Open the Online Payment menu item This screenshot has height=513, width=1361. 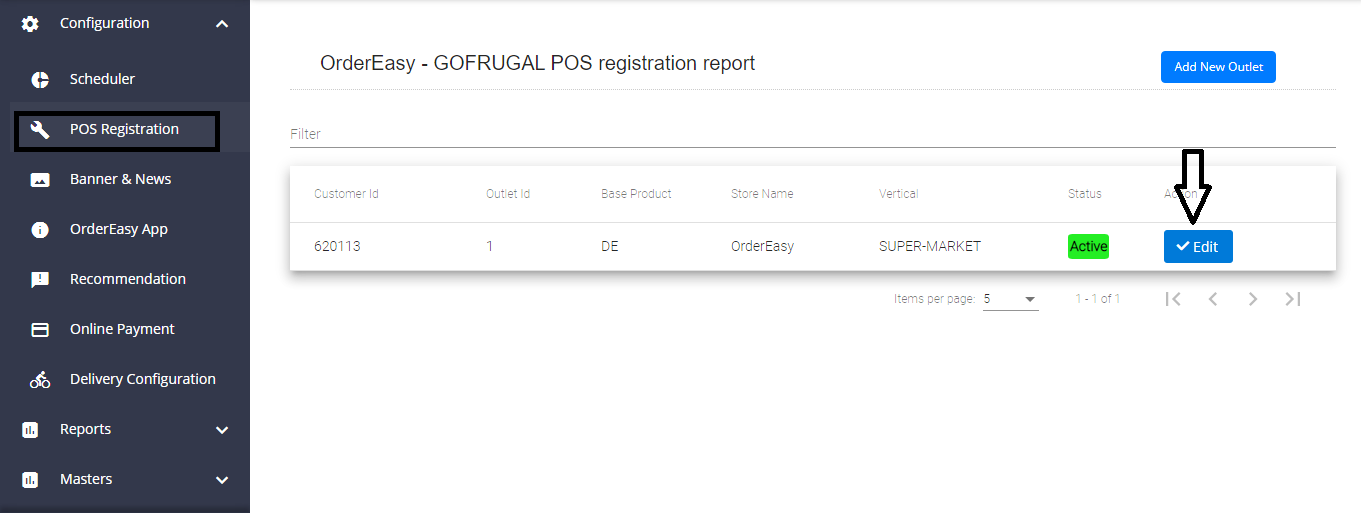point(122,329)
